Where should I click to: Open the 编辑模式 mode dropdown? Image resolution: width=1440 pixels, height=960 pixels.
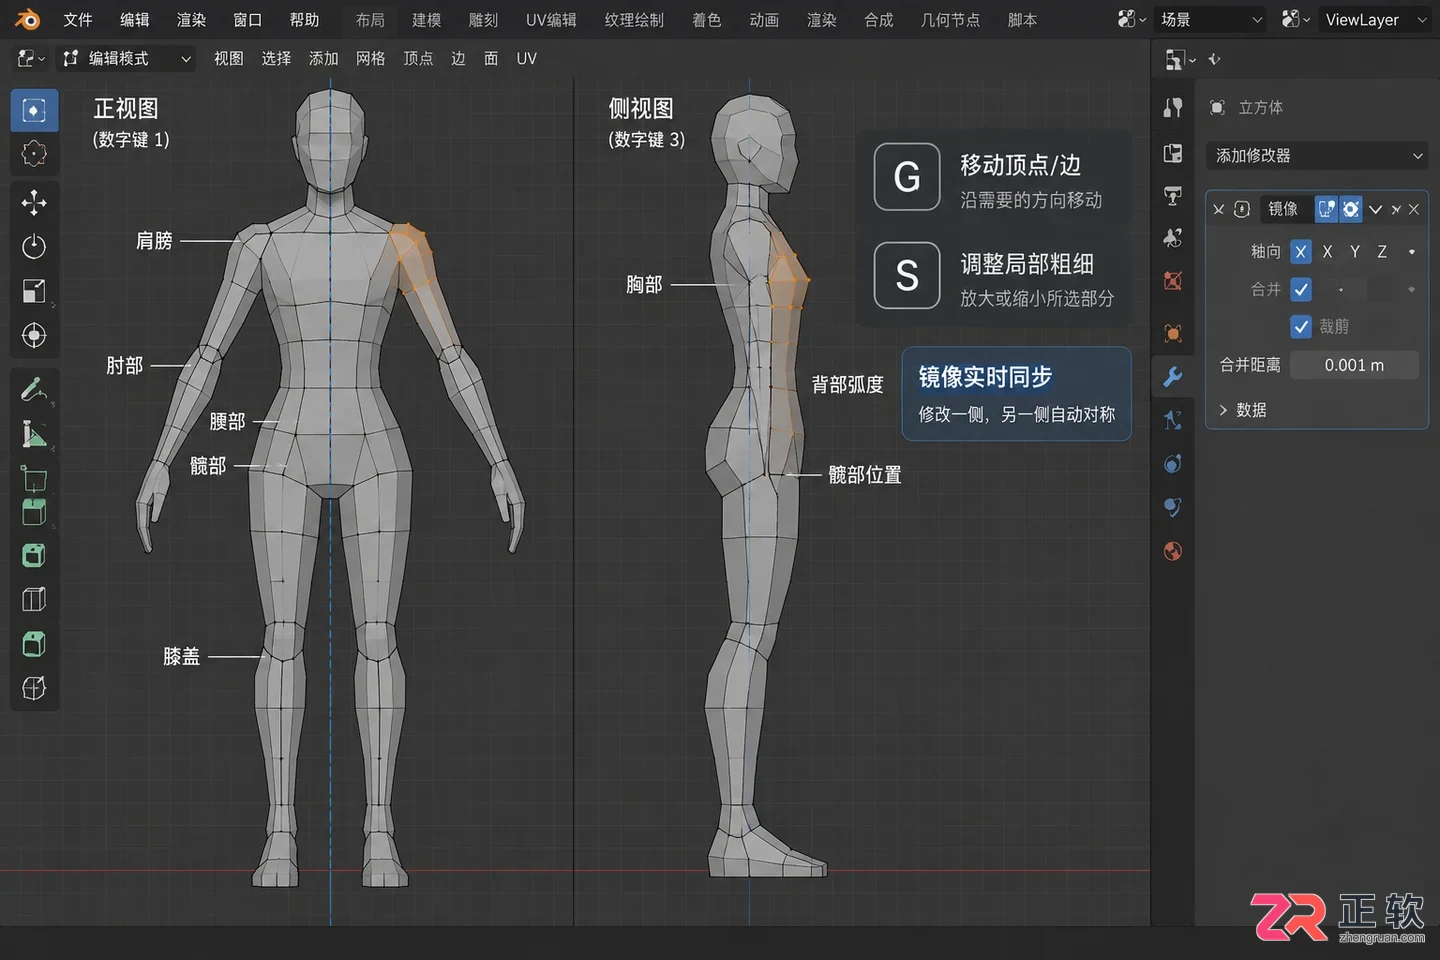[126, 59]
